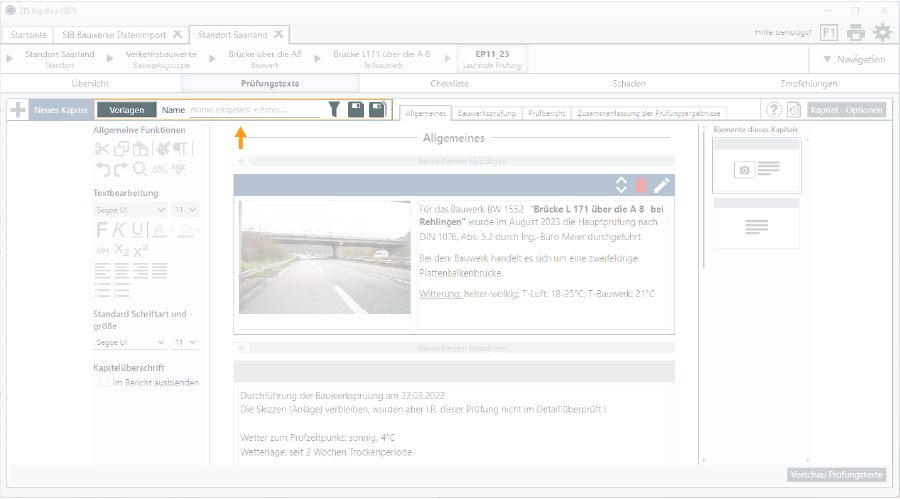
Task: Click the Vorlagen button
Action: [x=127, y=110]
